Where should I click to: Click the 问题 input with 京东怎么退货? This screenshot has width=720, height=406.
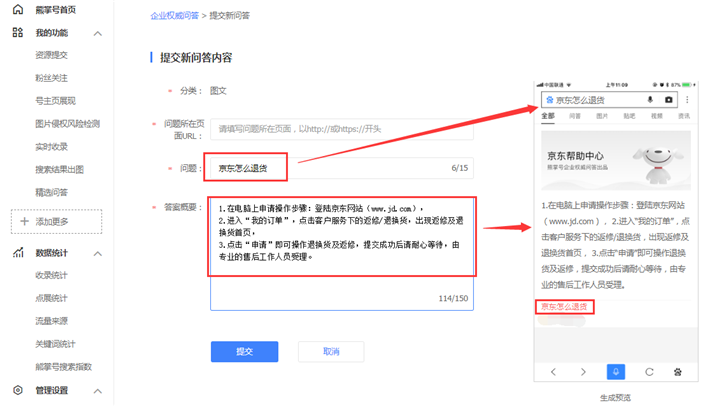342,168
